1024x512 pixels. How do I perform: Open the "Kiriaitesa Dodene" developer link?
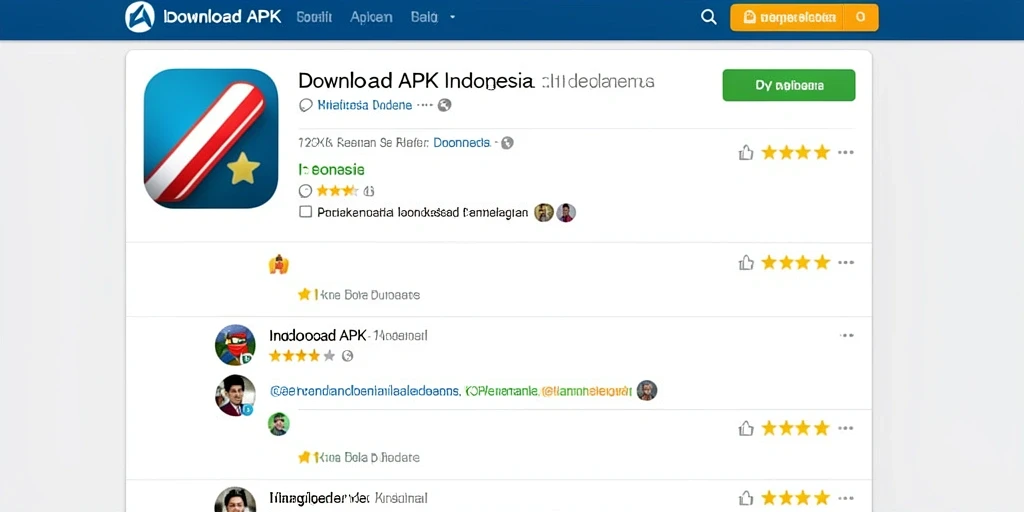coord(364,105)
